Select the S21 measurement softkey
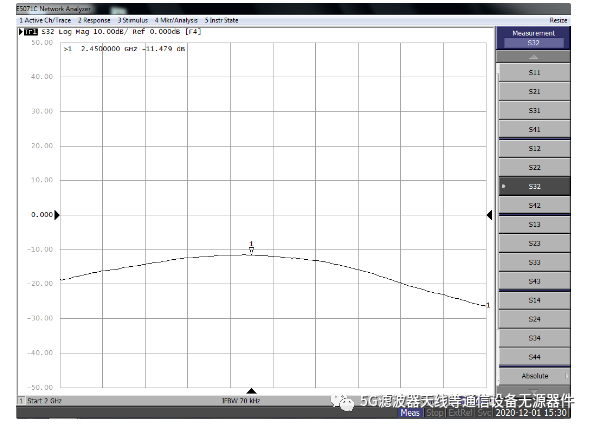The width and height of the screenshot is (593, 428). tap(534, 91)
